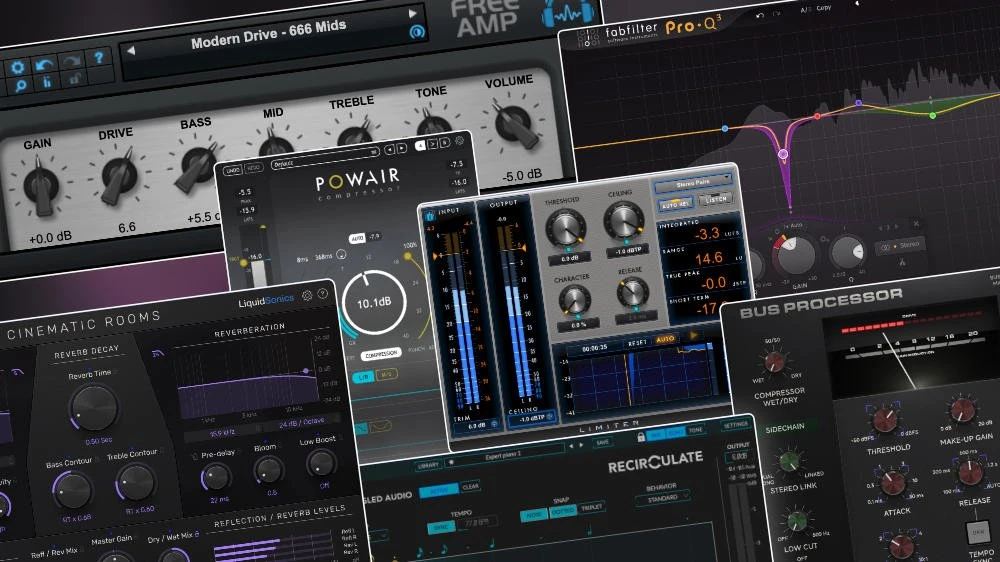The height and width of the screenshot is (562, 1000).
Task: Click Limiter CEILING -1.0 dBTP field
Action: point(531,418)
